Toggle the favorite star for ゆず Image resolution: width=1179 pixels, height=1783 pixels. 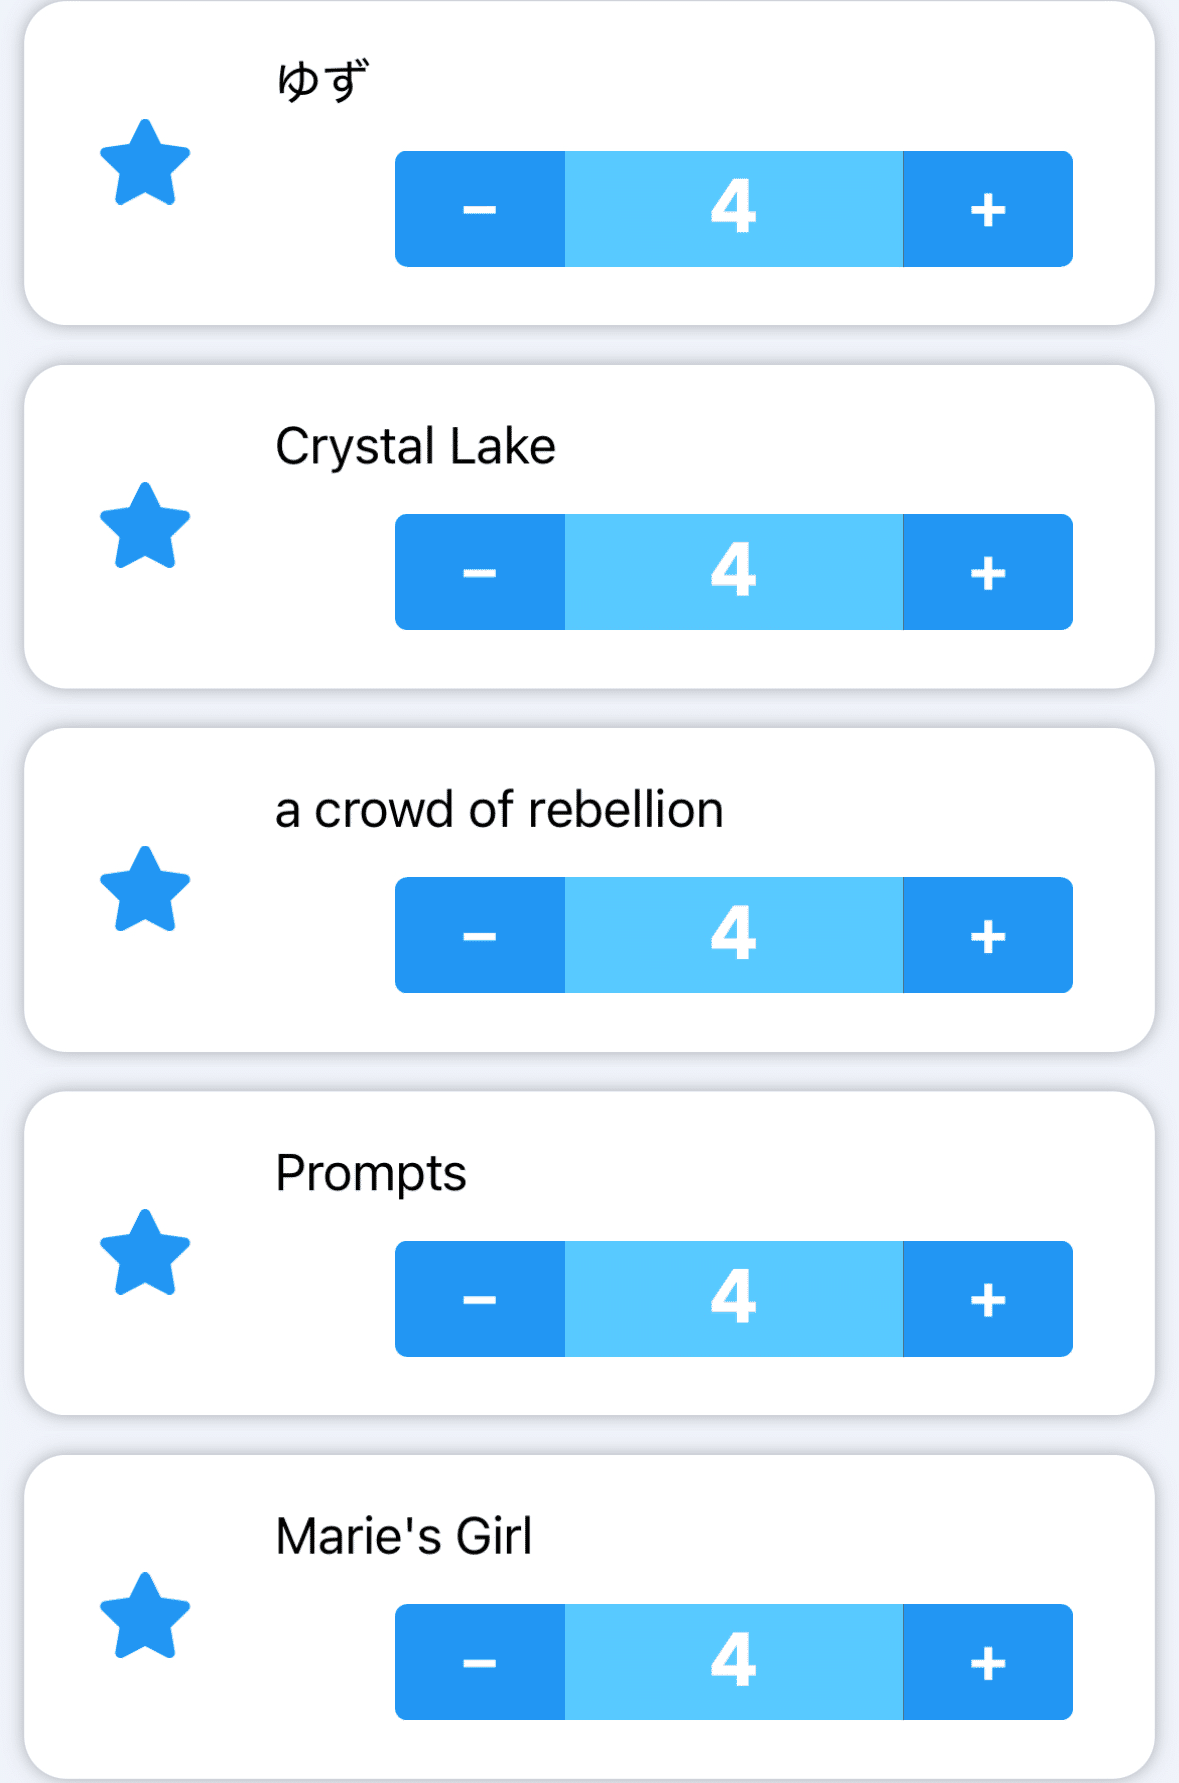pos(145,164)
